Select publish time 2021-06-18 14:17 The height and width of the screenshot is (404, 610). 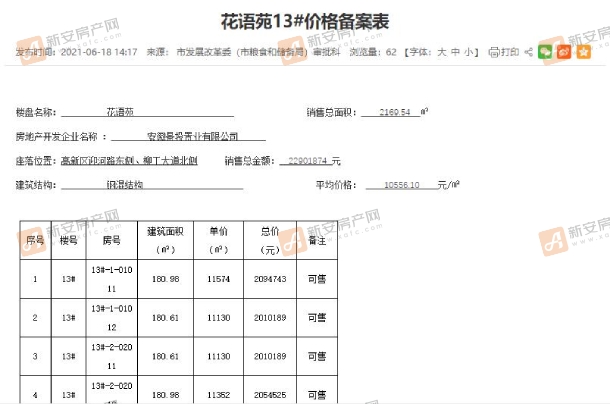coord(99,52)
